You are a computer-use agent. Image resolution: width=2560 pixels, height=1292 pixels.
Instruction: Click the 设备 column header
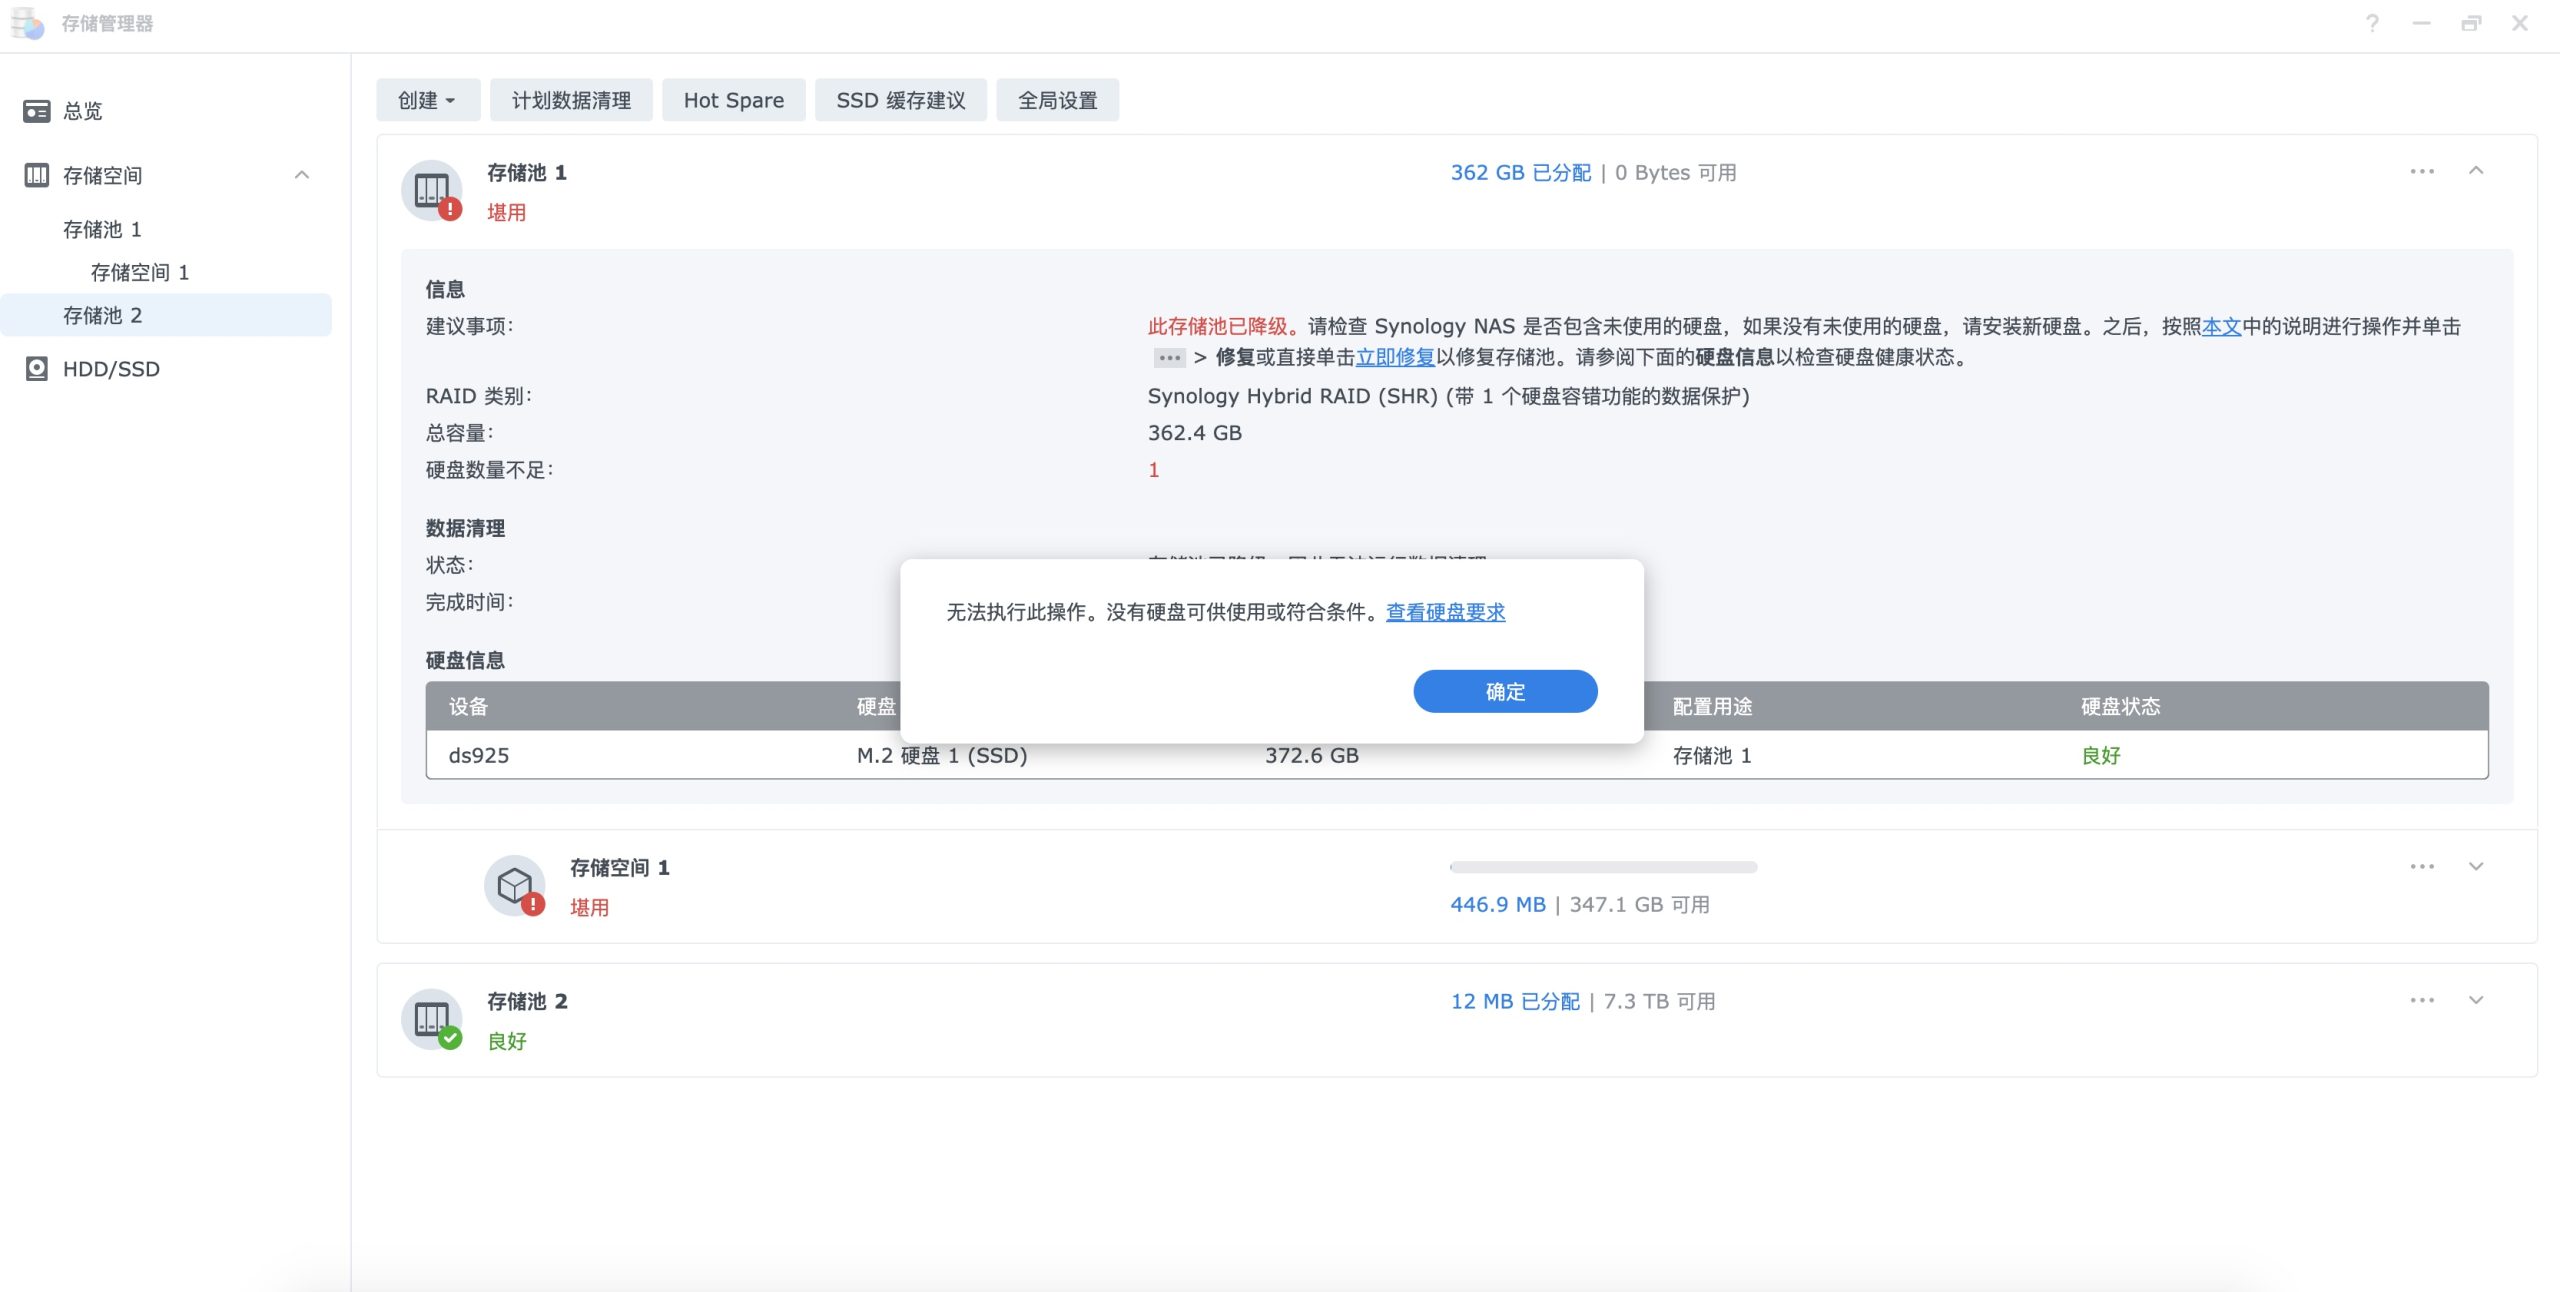(469, 706)
